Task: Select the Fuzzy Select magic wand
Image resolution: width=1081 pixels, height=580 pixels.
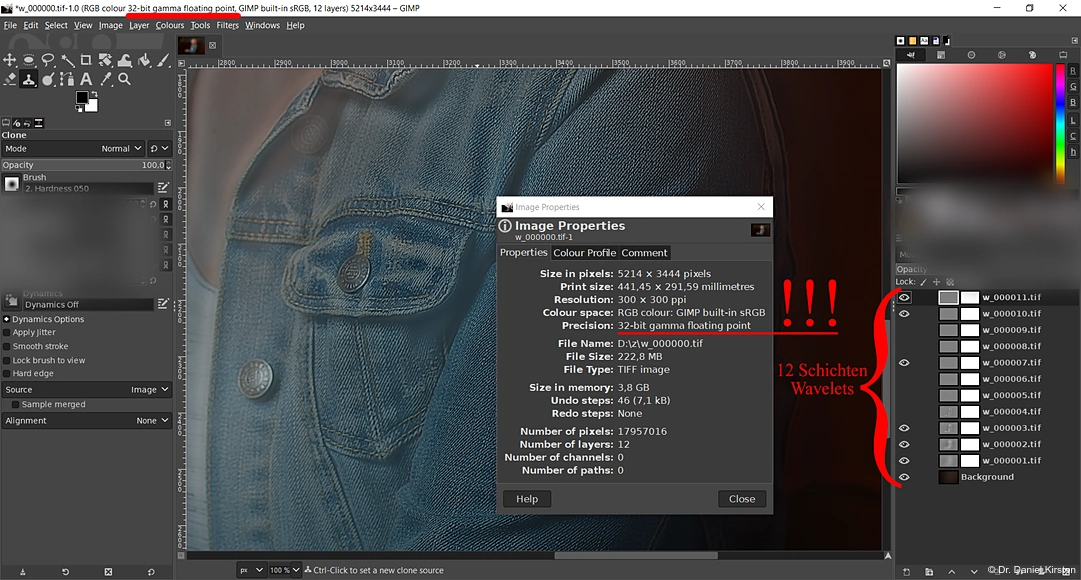Action: pyautogui.click(x=68, y=61)
